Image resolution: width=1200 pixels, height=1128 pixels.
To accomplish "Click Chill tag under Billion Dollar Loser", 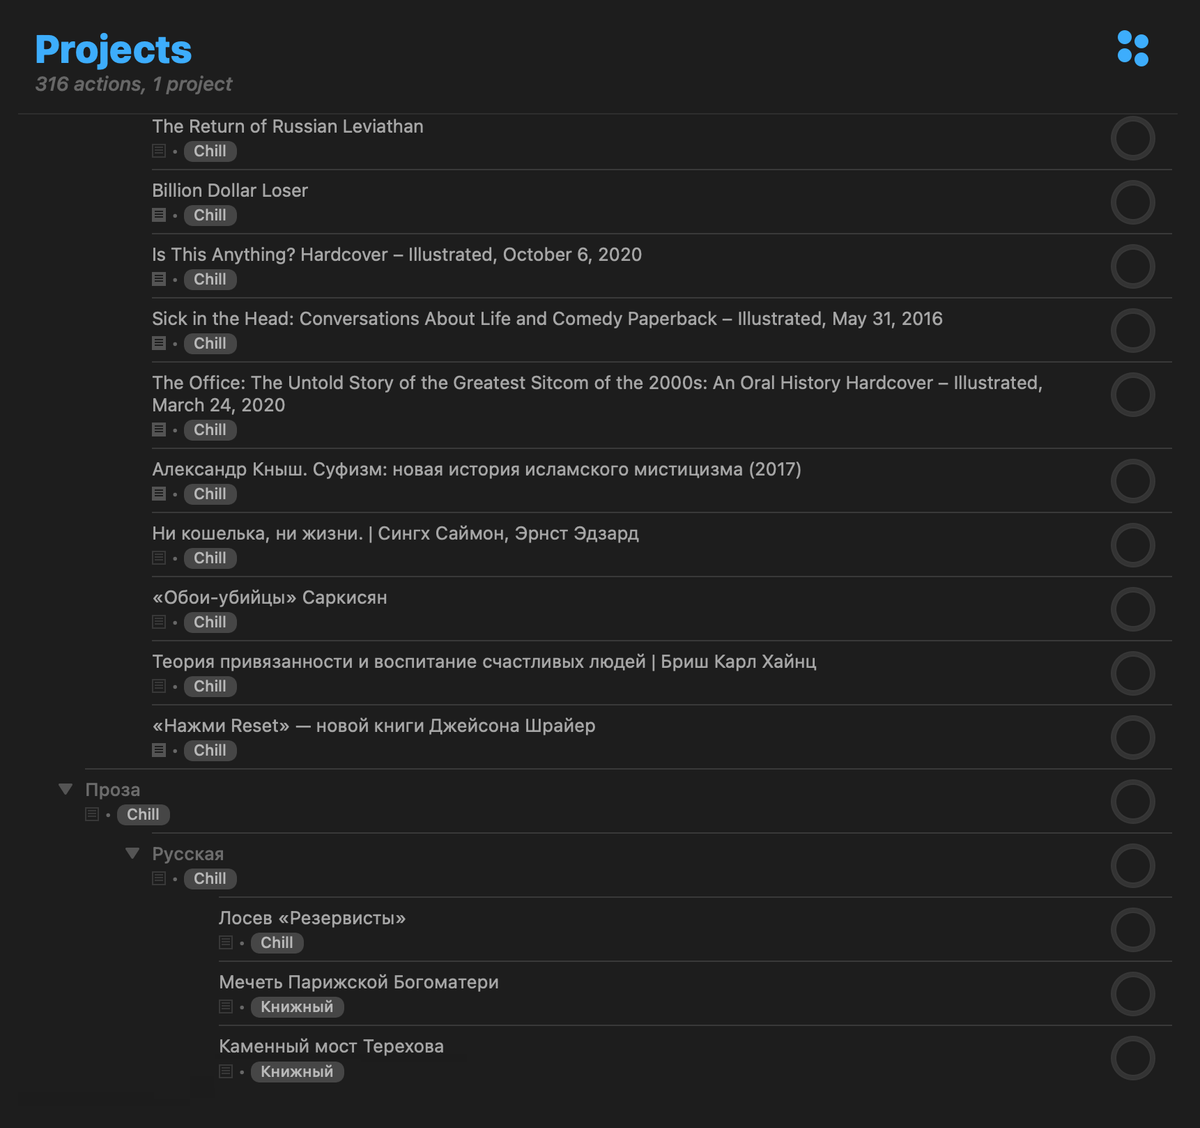I will coord(210,215).
